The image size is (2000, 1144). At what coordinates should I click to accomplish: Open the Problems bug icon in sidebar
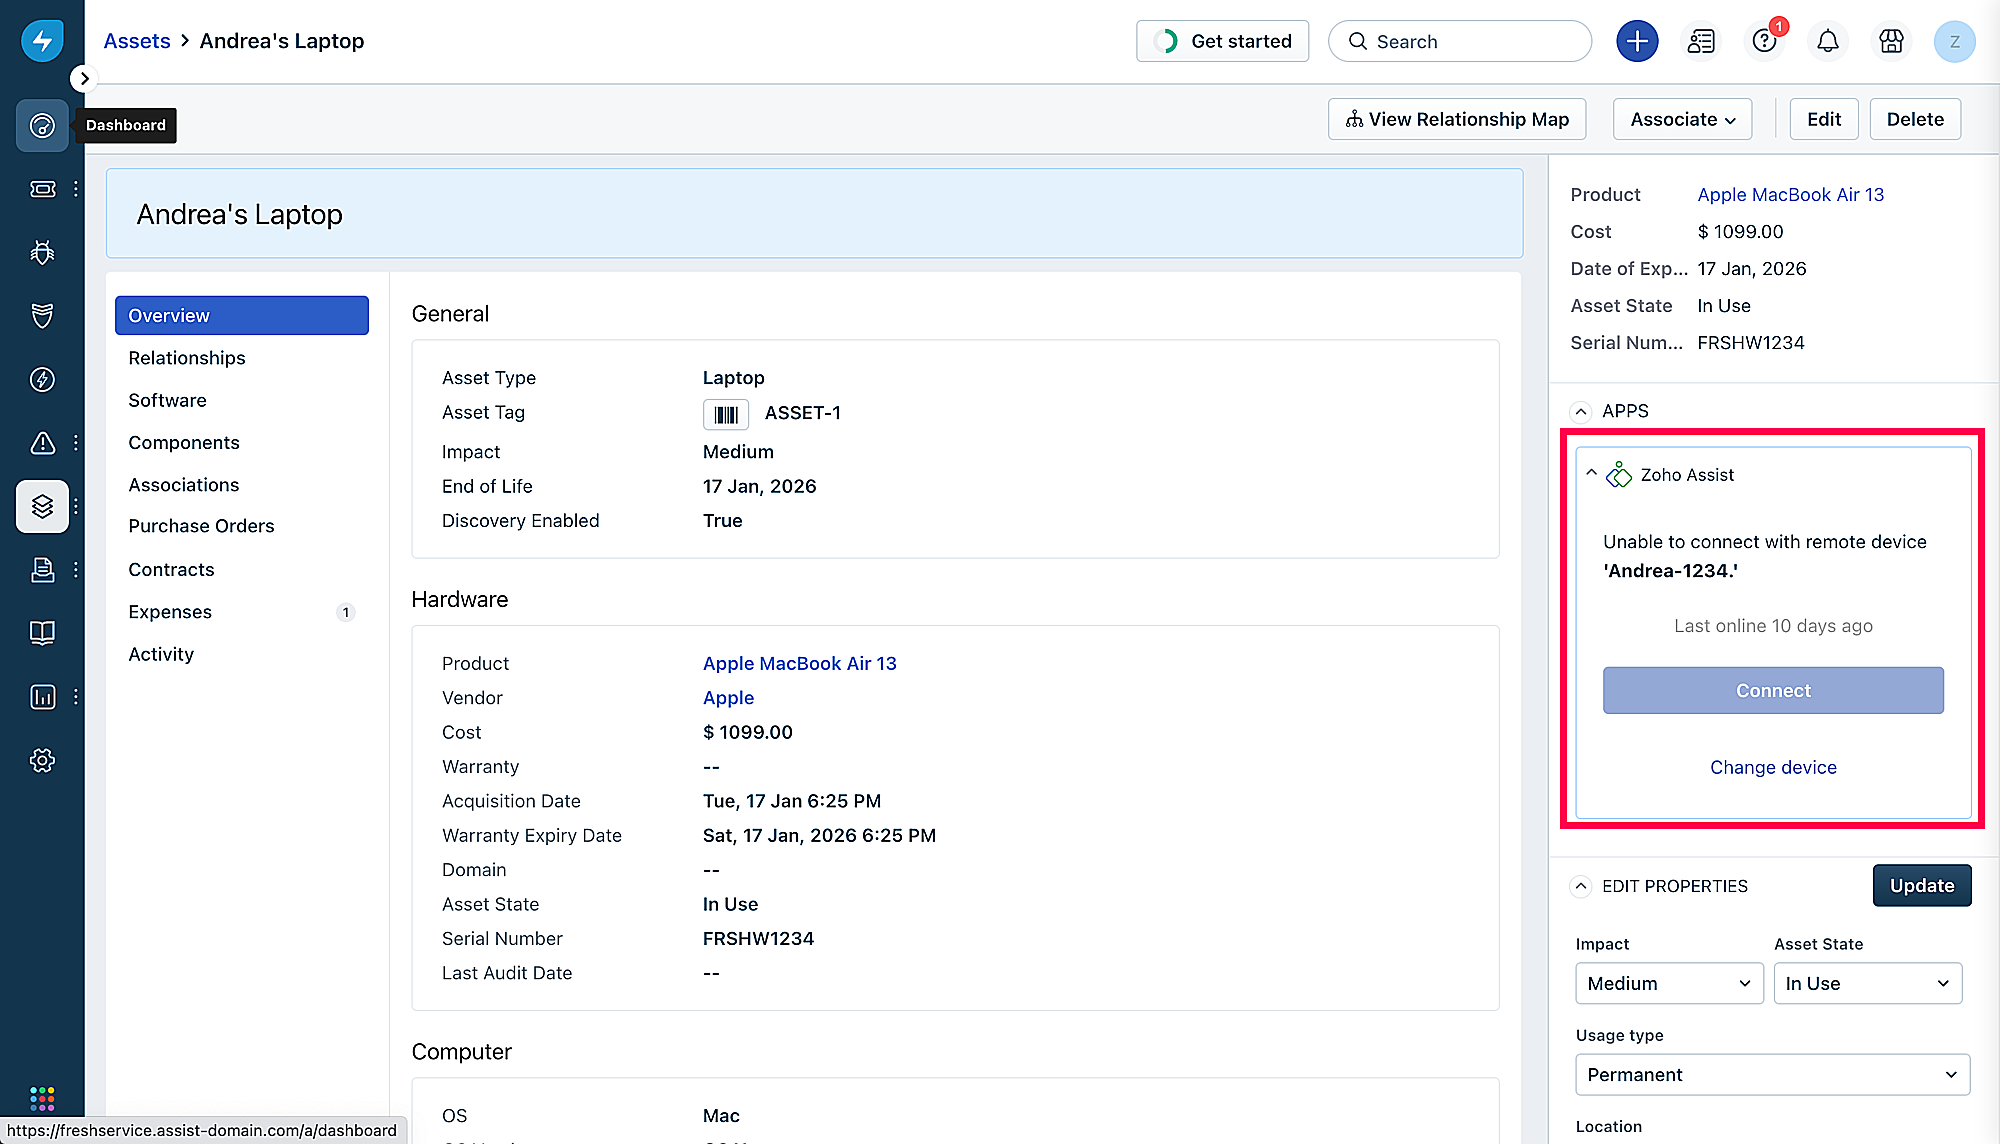click(x=42, y=252)
